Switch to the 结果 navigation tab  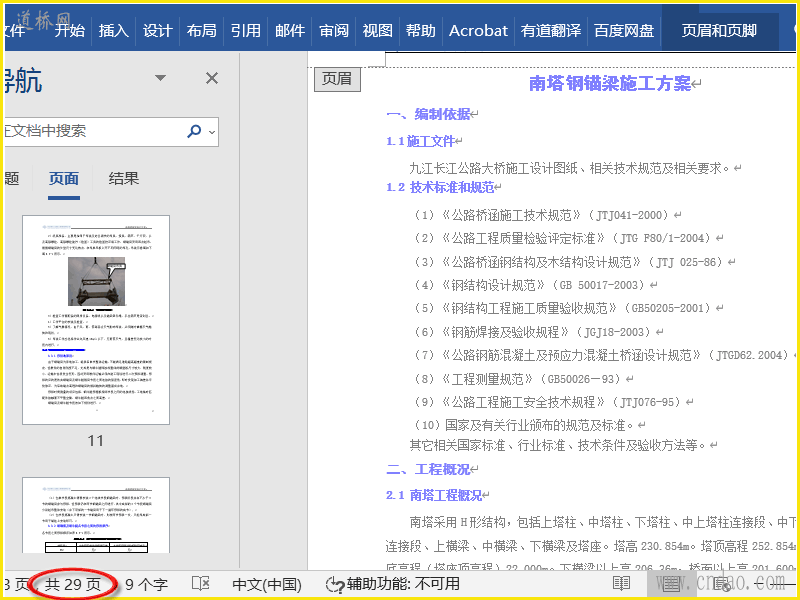point(123,179)
